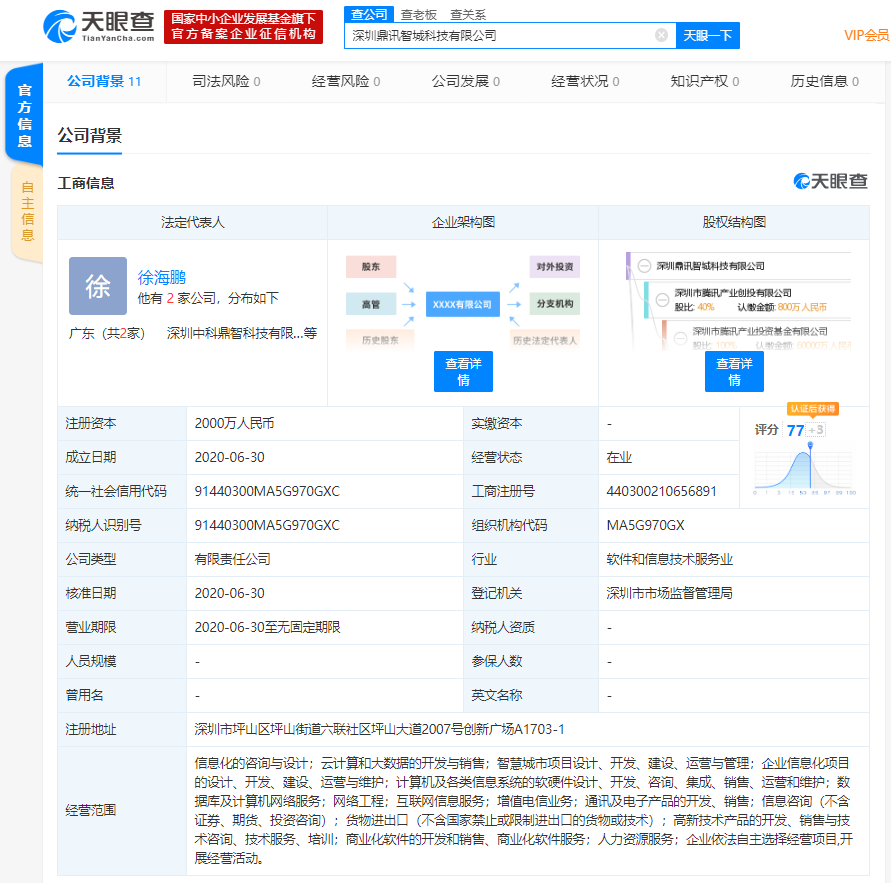Click industry value 软件和信息技术服务业
The width and height of the screenshot is (891, 883).
[x=669, y=560]
